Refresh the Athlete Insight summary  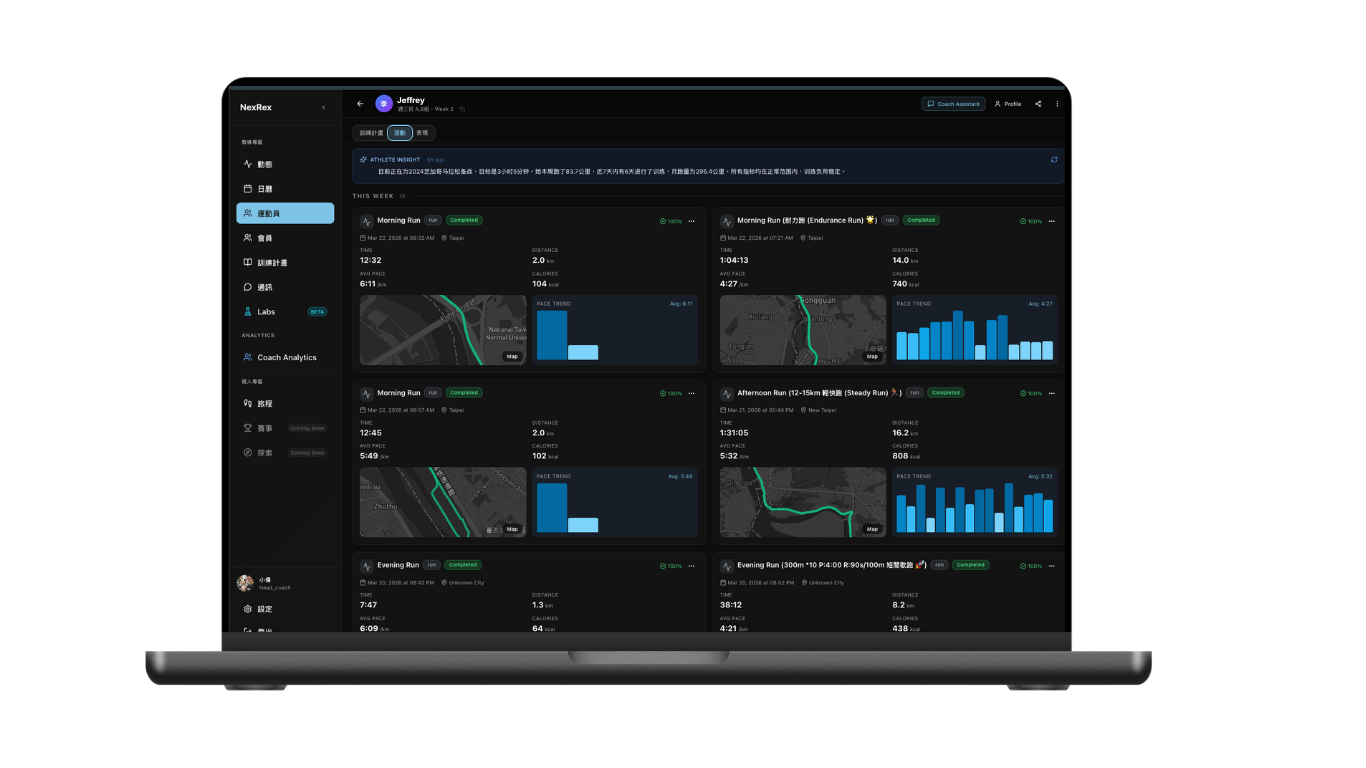(1054, 160)
